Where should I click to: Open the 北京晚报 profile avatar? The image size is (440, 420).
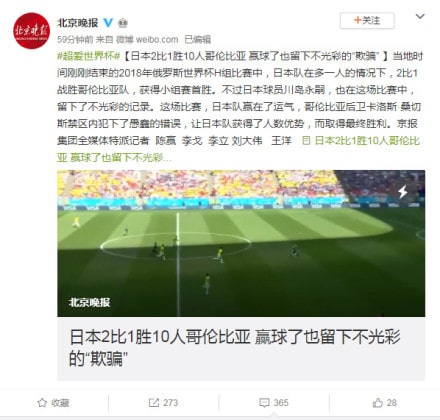coord(31,31)
